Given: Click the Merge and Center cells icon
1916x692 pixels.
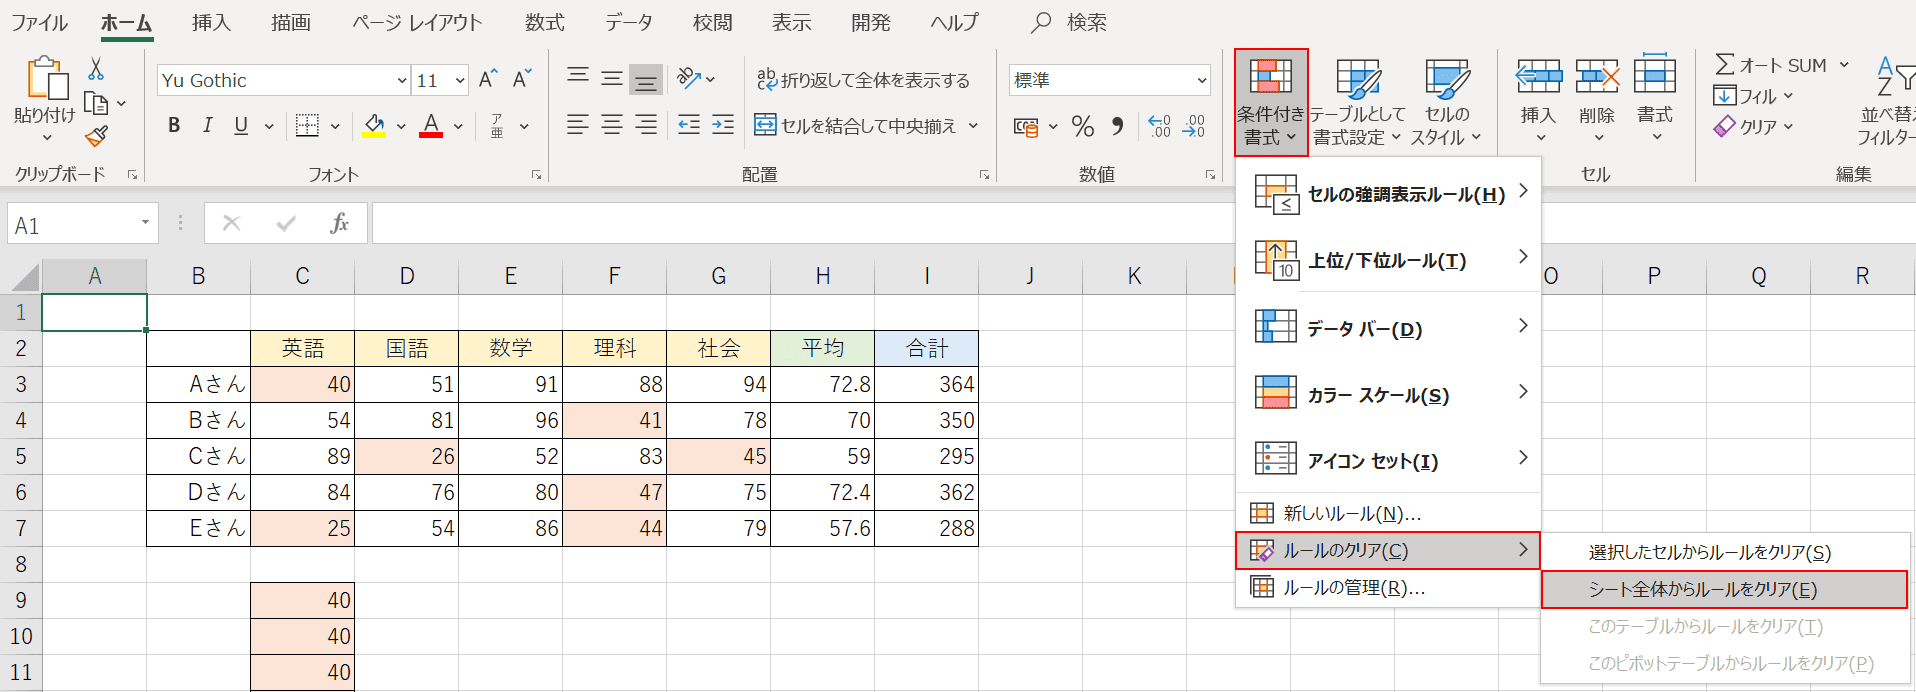Looking at the screenshot, I should [765, 125].
